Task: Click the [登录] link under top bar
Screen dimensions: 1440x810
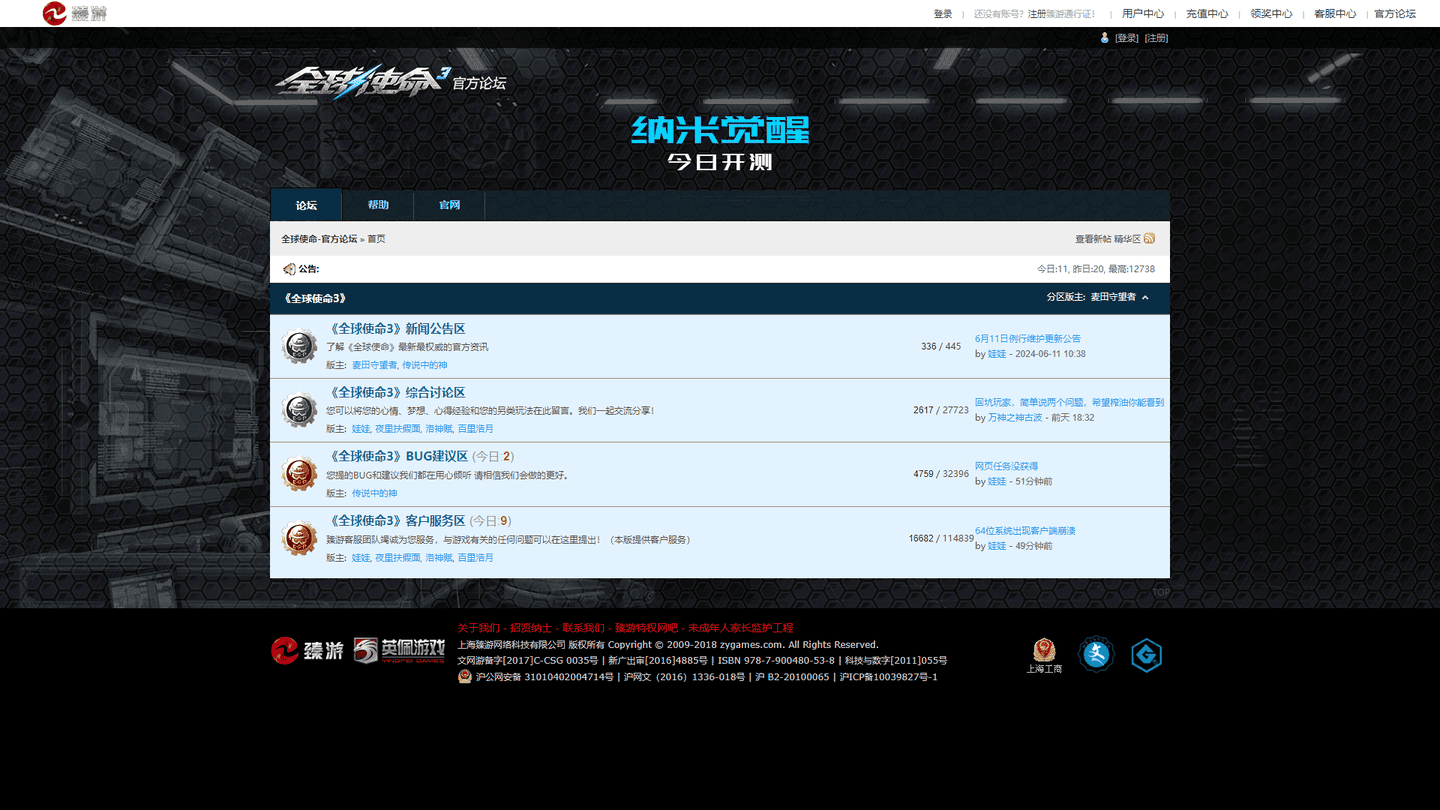Action: (x=1127, y=38)
